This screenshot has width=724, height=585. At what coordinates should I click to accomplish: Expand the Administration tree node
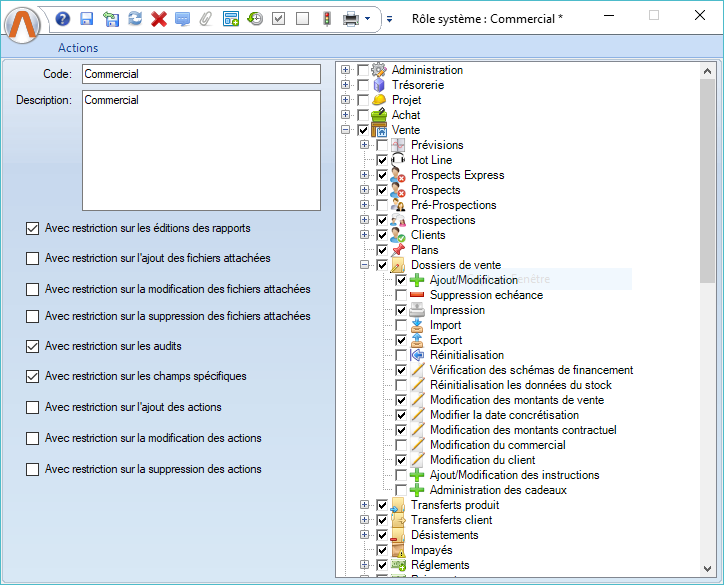(346, 70)
